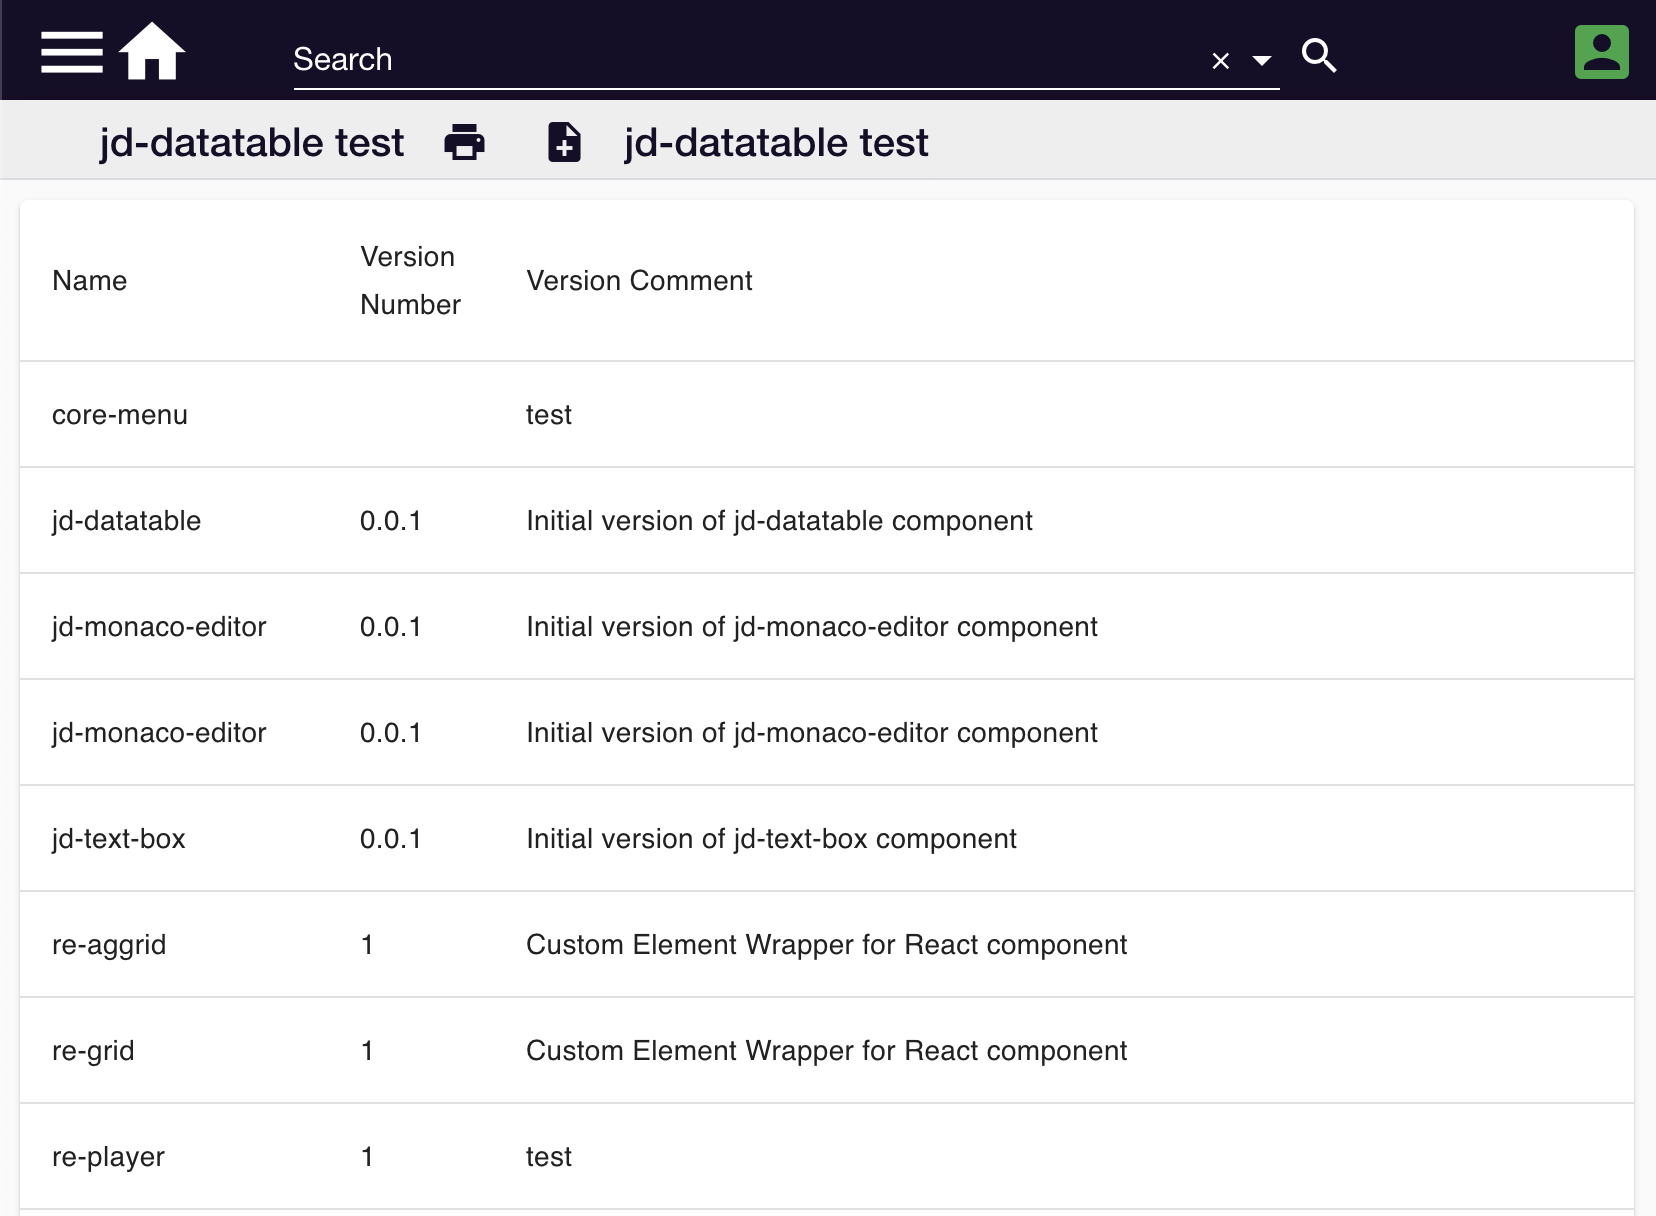Select the jd-datatable row

[x=126, y=520]
